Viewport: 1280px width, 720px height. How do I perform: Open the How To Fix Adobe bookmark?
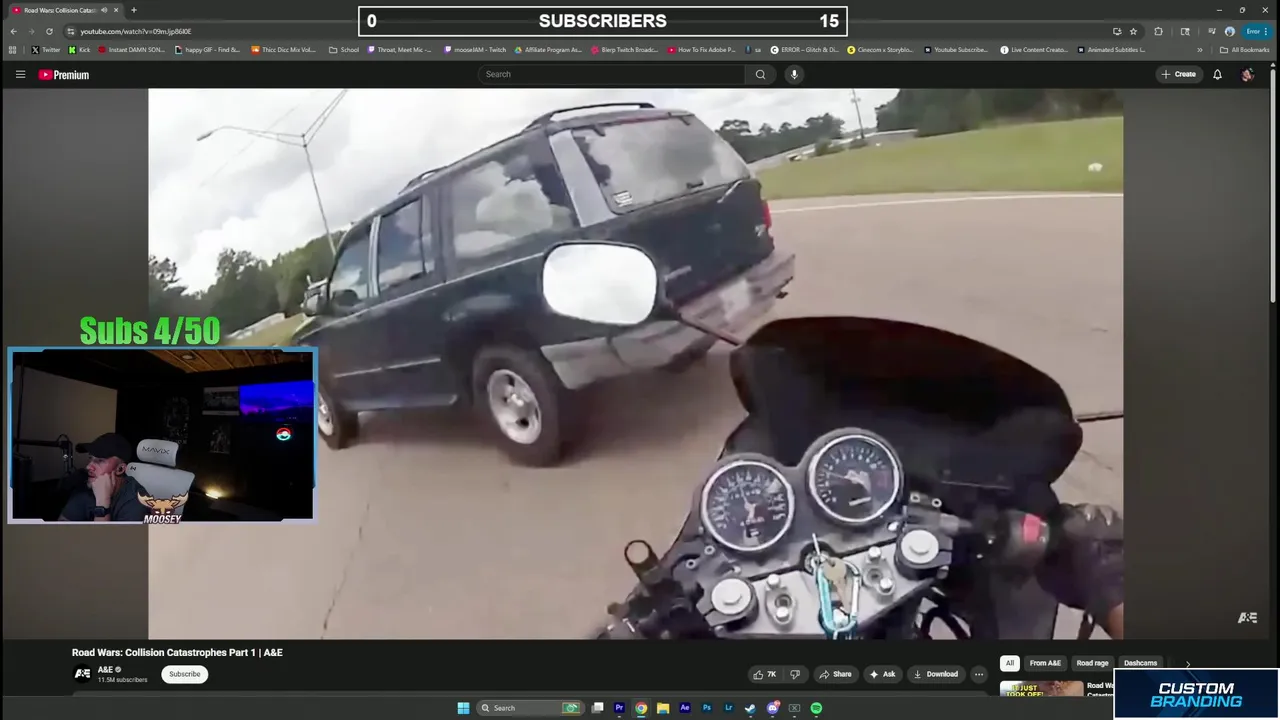click(x=701, y=49)
